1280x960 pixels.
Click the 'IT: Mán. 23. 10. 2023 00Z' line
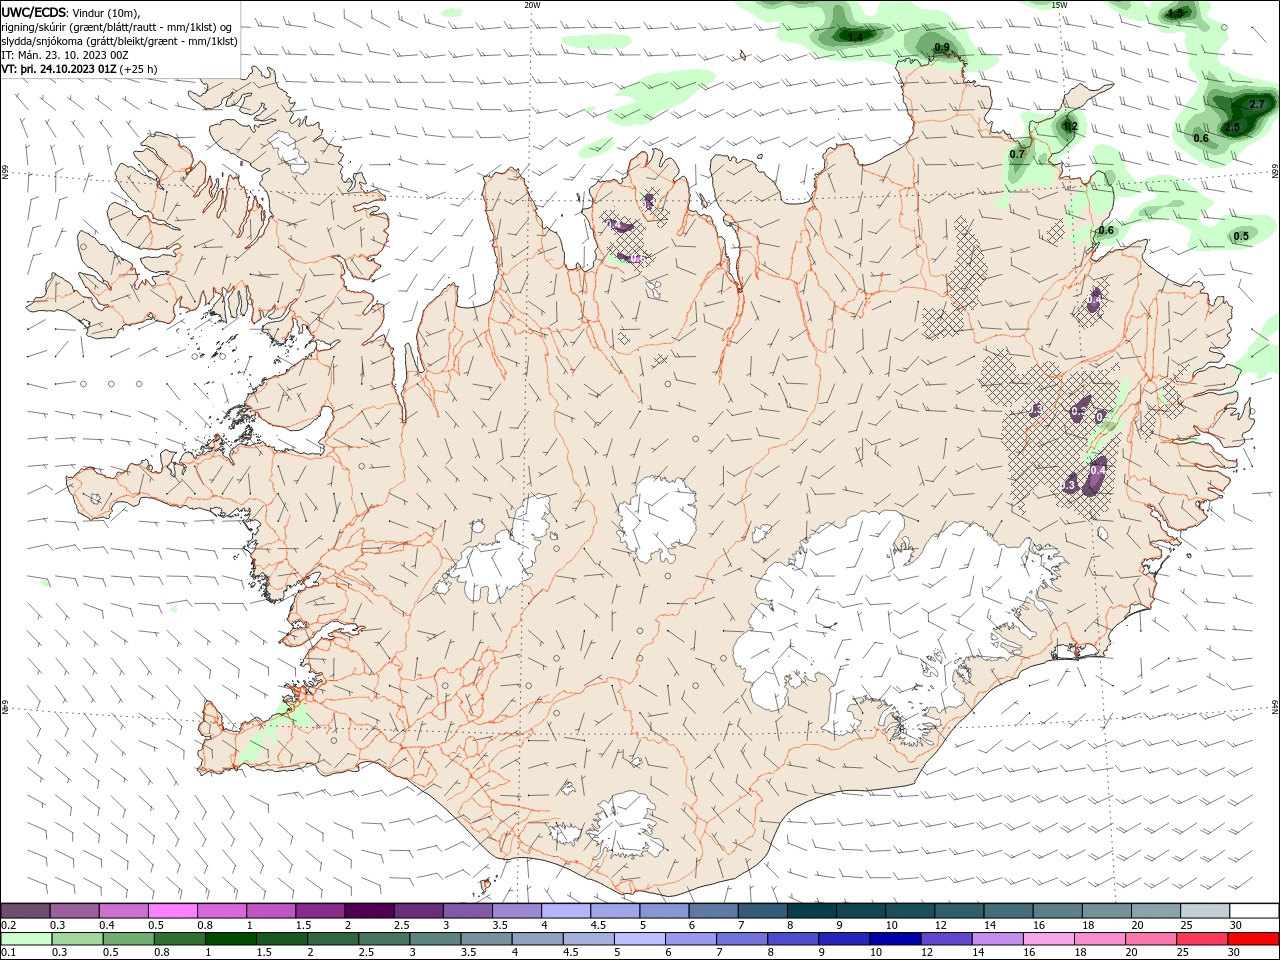tap(65, 55)
